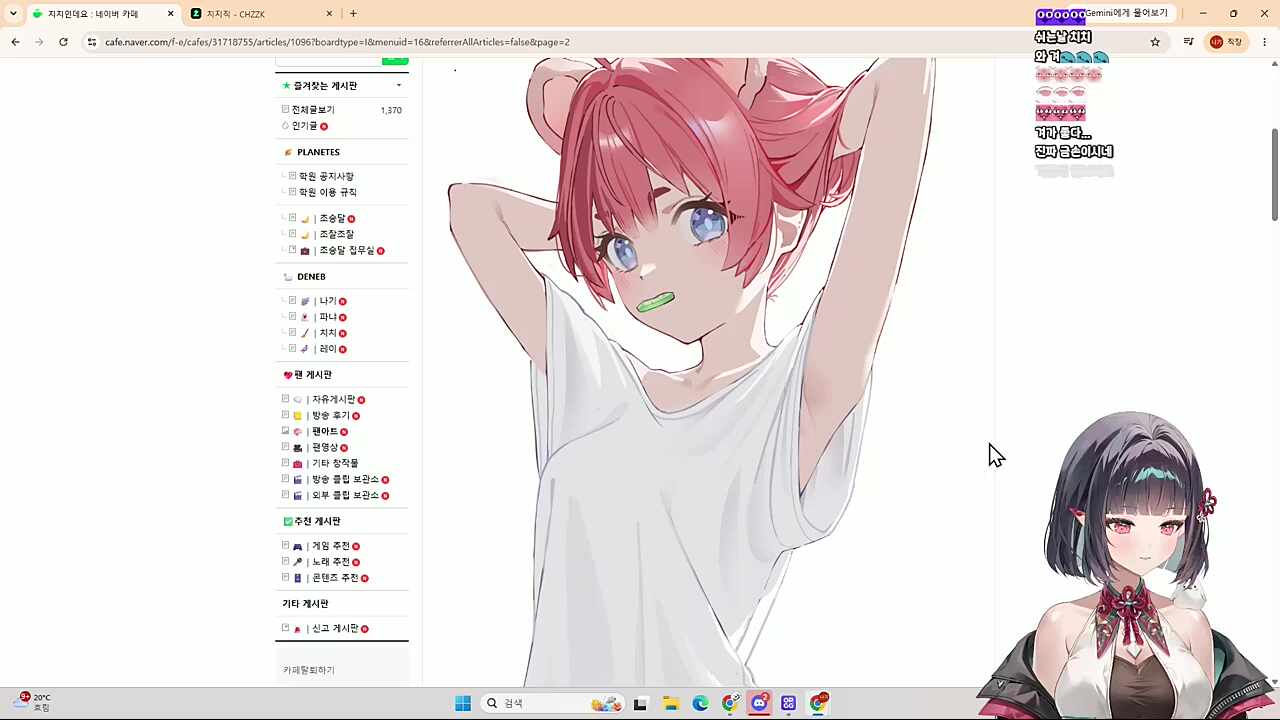Go back to the previous page
Image resolution: width=1280 pixels, height=720 pixels.
tap(15, 42)
